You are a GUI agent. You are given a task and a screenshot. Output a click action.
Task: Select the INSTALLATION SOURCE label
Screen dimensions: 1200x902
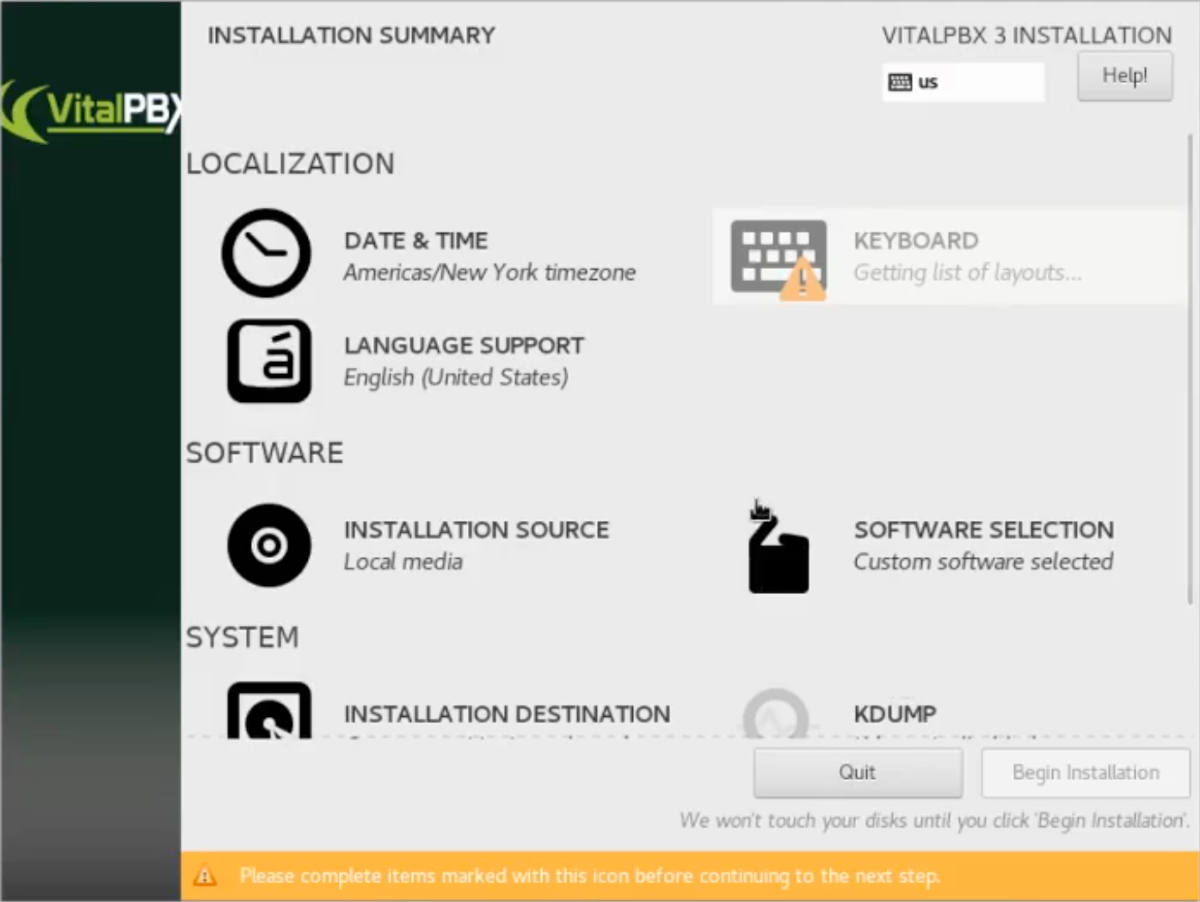(476, 530)
